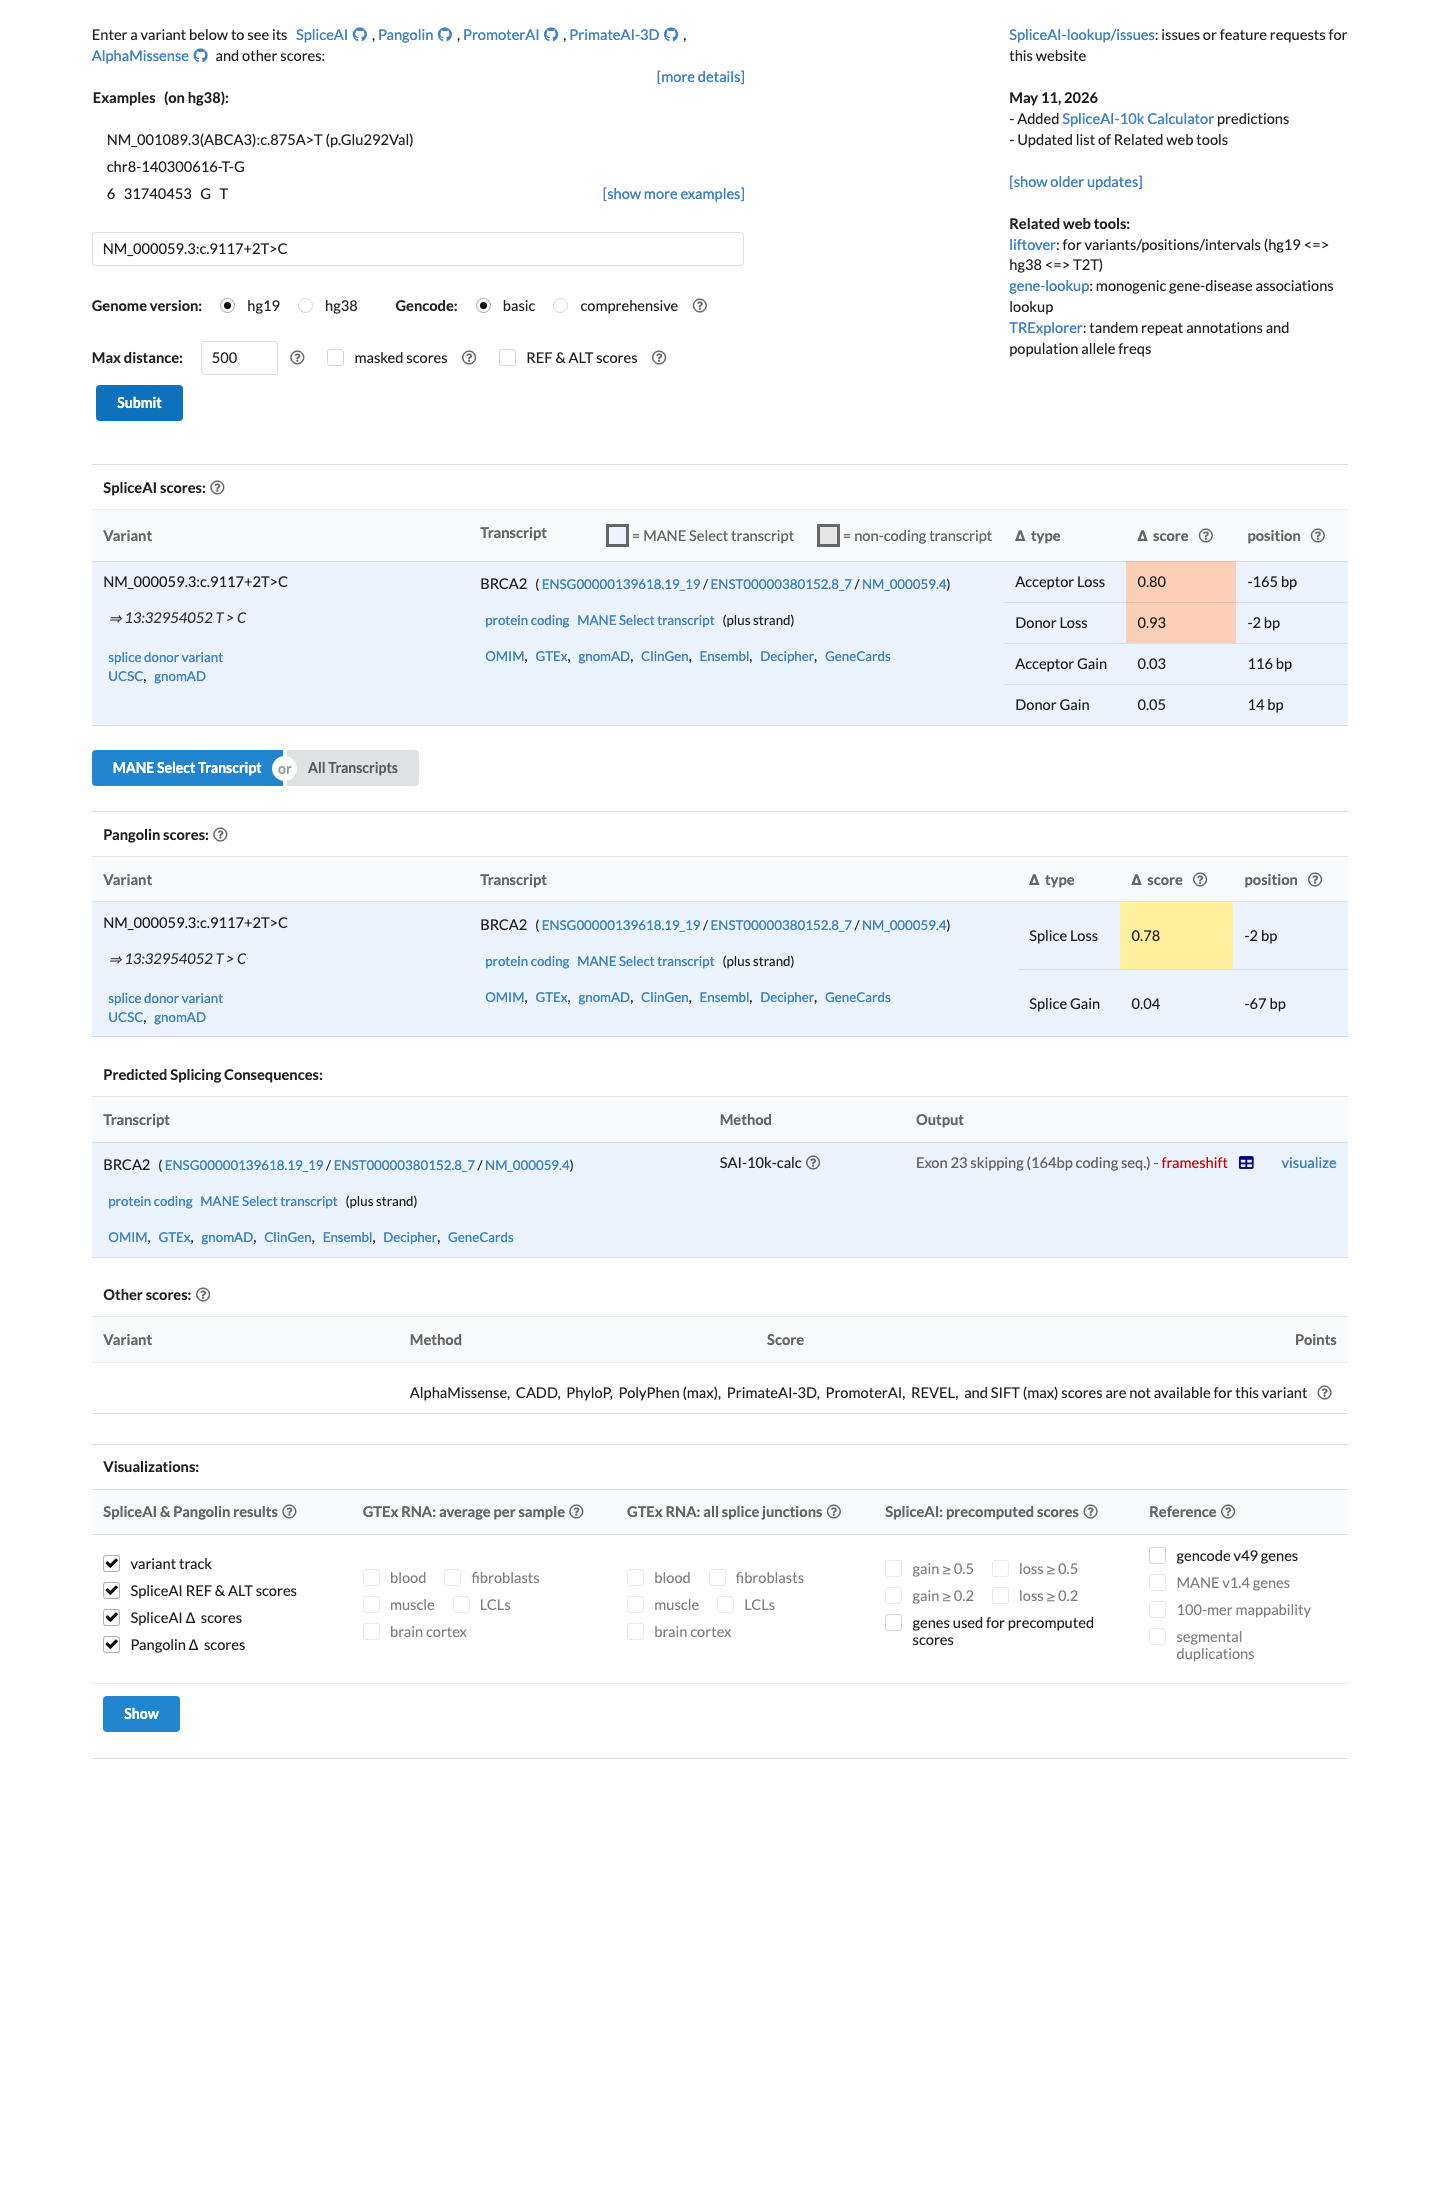This screenshot has height=2200, width=1454.
Task: Click the Submit button
Action: point(139,403)
